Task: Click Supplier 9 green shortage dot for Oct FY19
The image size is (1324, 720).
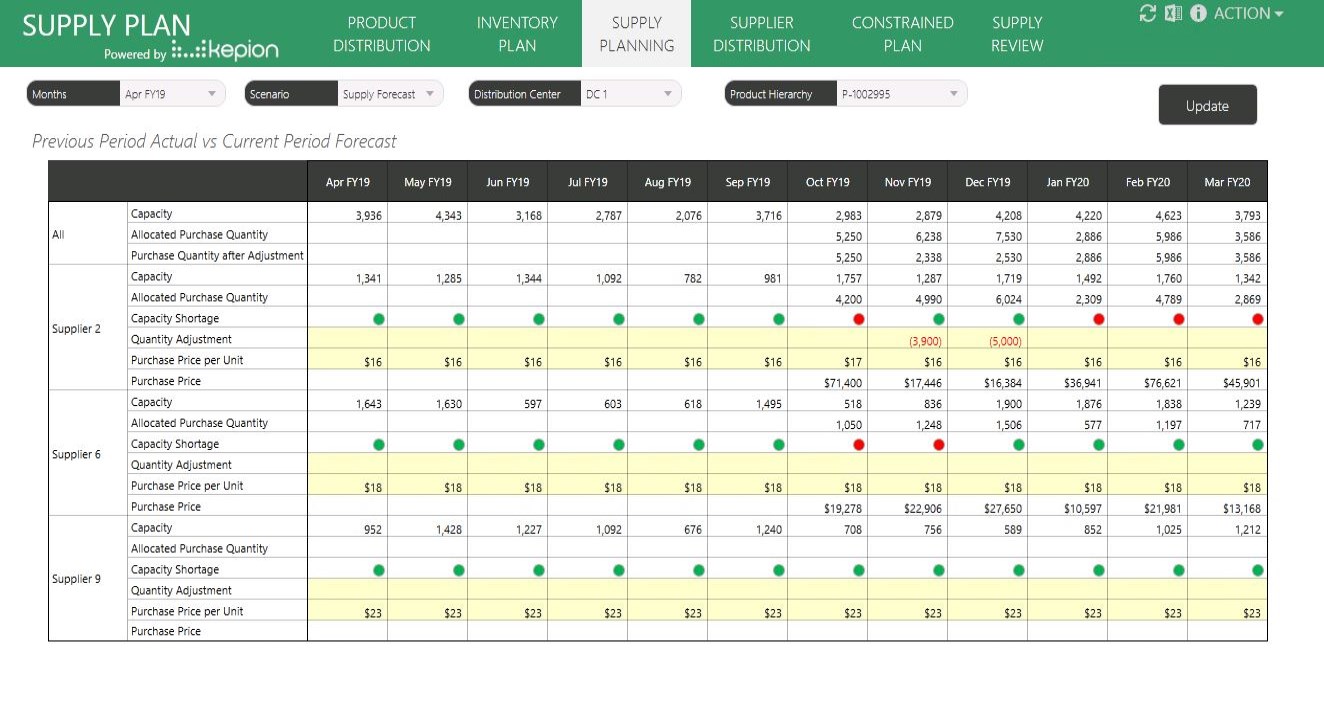Action: point(858,570)
